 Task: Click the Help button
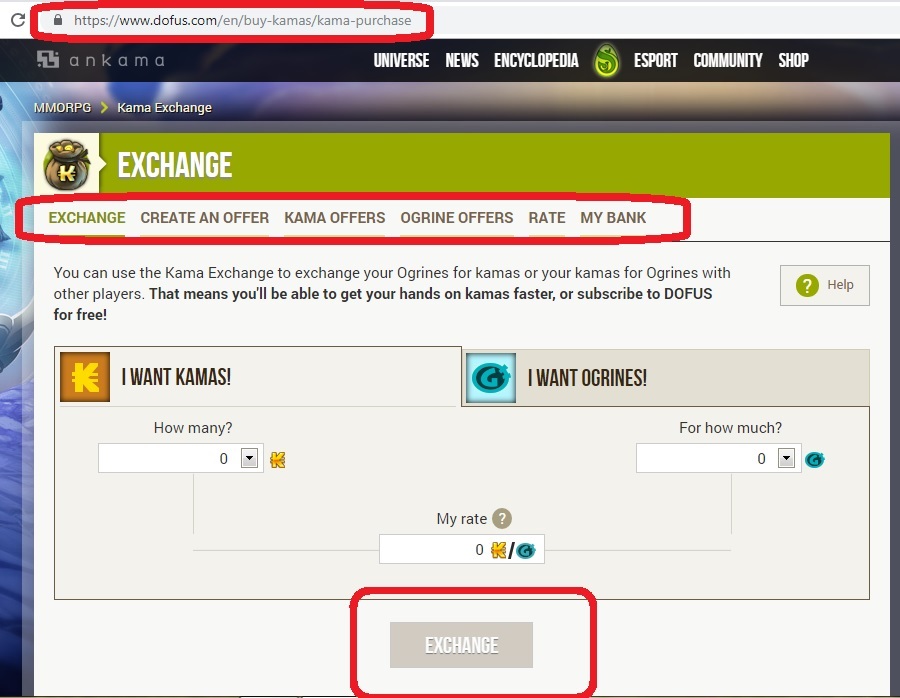click(824, 285)
